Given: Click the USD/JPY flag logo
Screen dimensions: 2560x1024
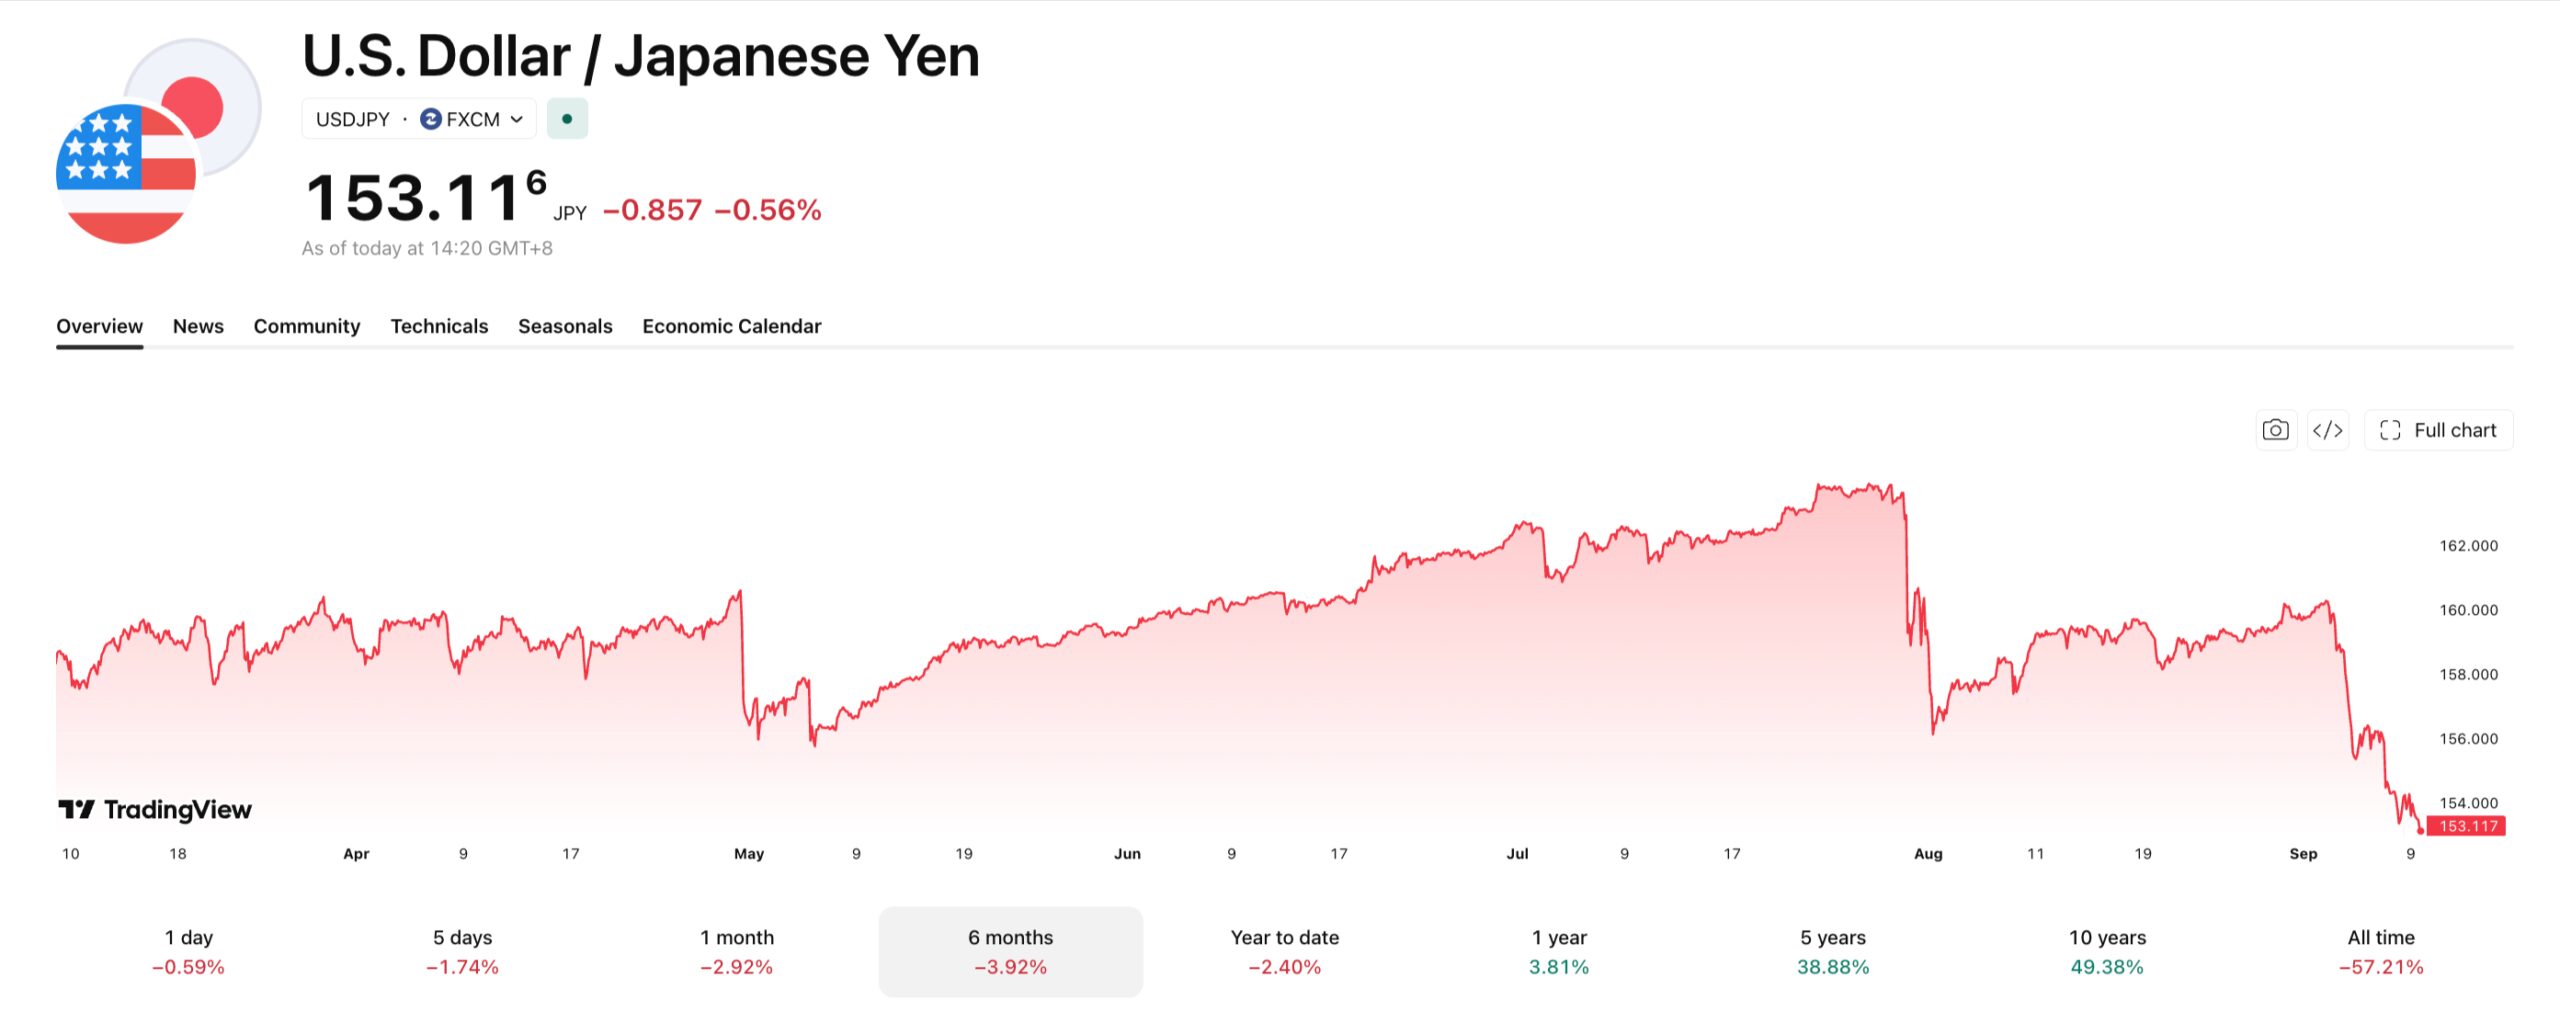Looking at the screenshot, I should point(159,141).
